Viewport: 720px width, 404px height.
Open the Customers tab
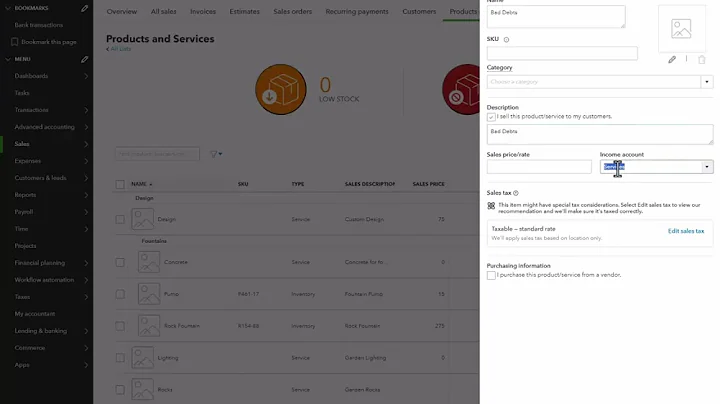pyautogui.click(x=419, y=11)
